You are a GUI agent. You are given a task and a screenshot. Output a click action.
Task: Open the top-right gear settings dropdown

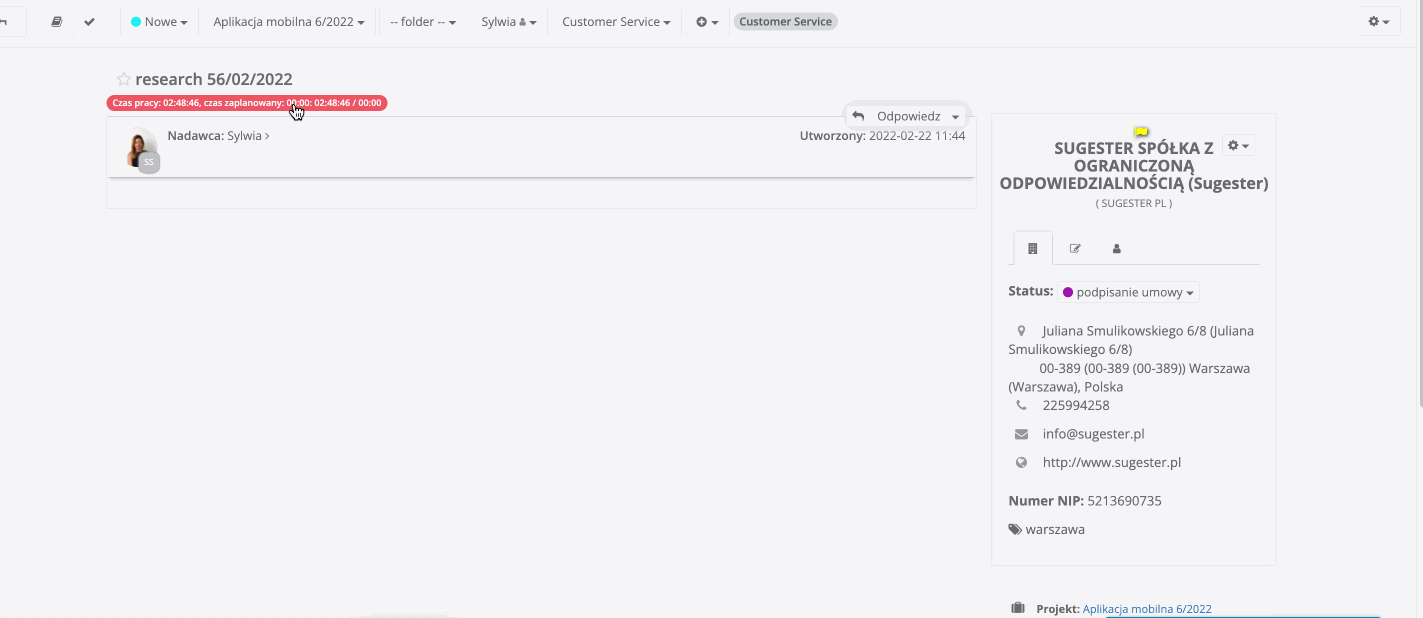click(1379, 21)
